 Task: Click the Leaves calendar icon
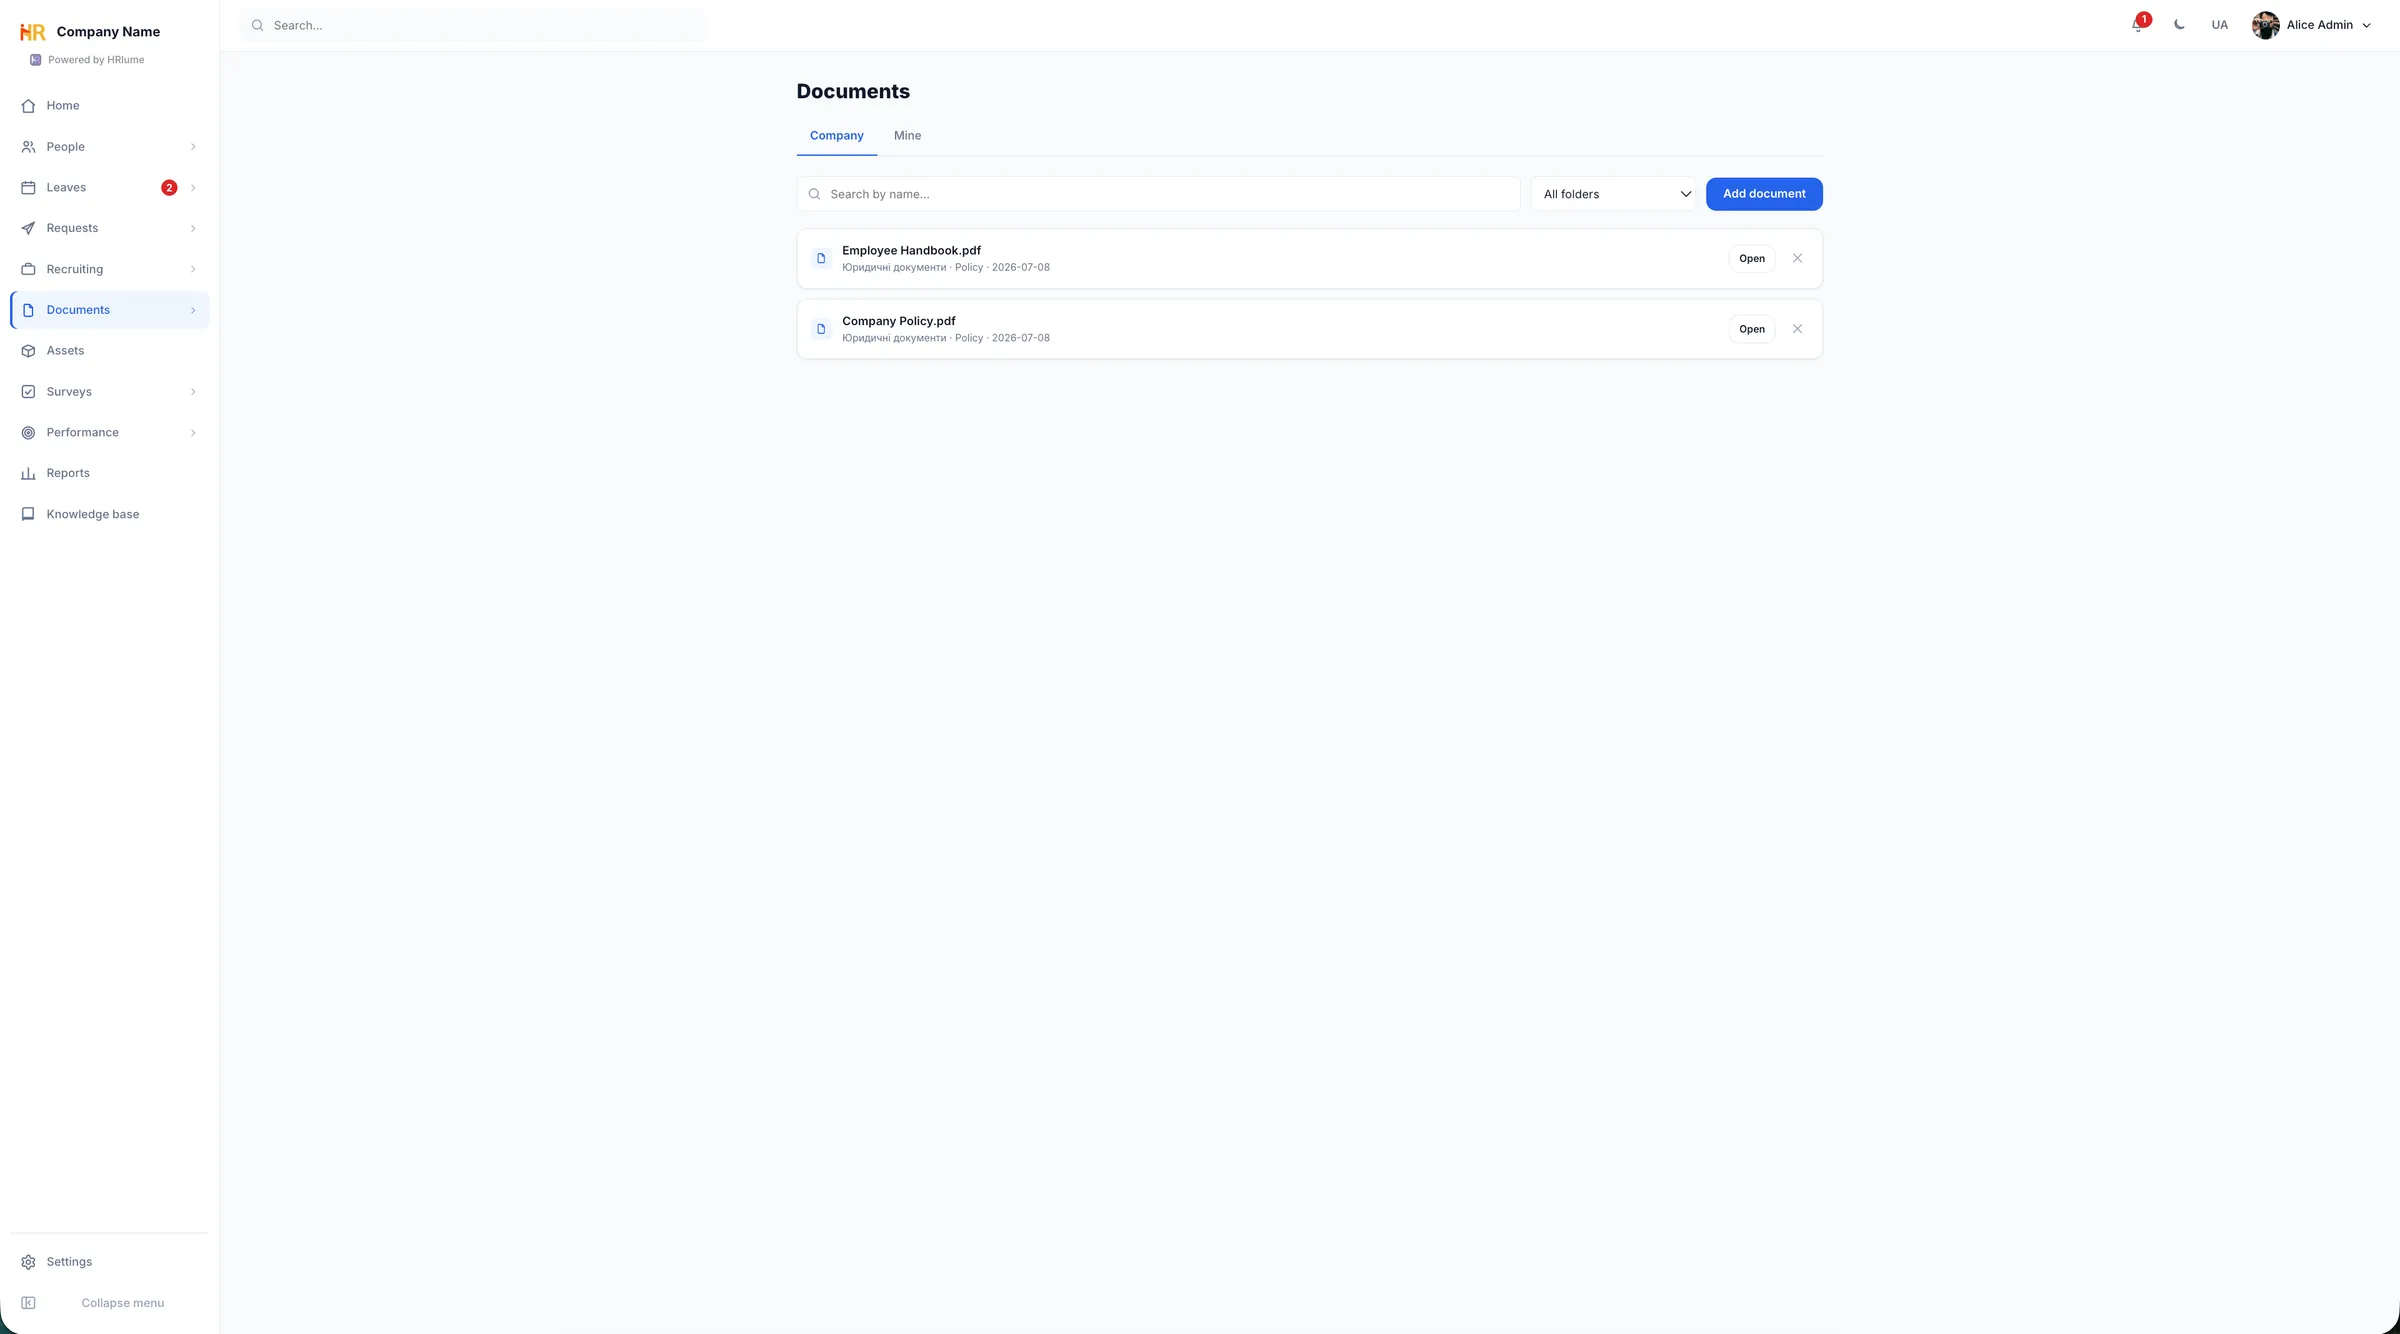(x=28, y=188)
